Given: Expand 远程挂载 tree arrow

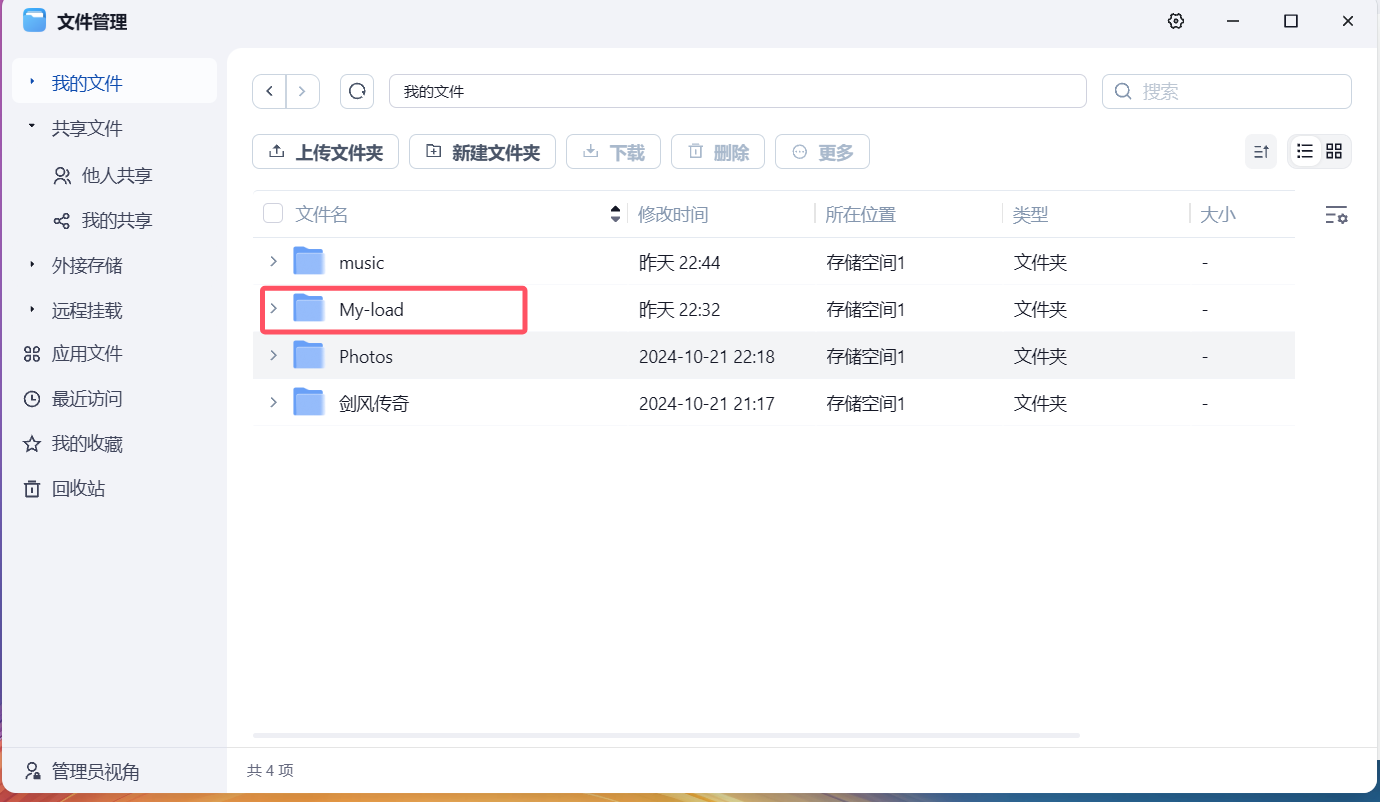Looking at the screenshot, I should click(32, 310).
